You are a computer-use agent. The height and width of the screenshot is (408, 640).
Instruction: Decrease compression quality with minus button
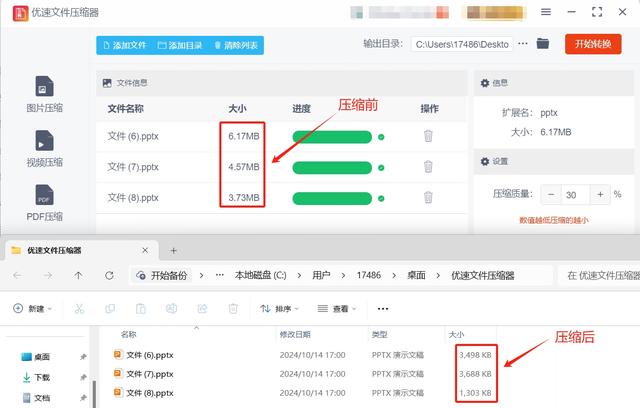click(x=551, y=195)
